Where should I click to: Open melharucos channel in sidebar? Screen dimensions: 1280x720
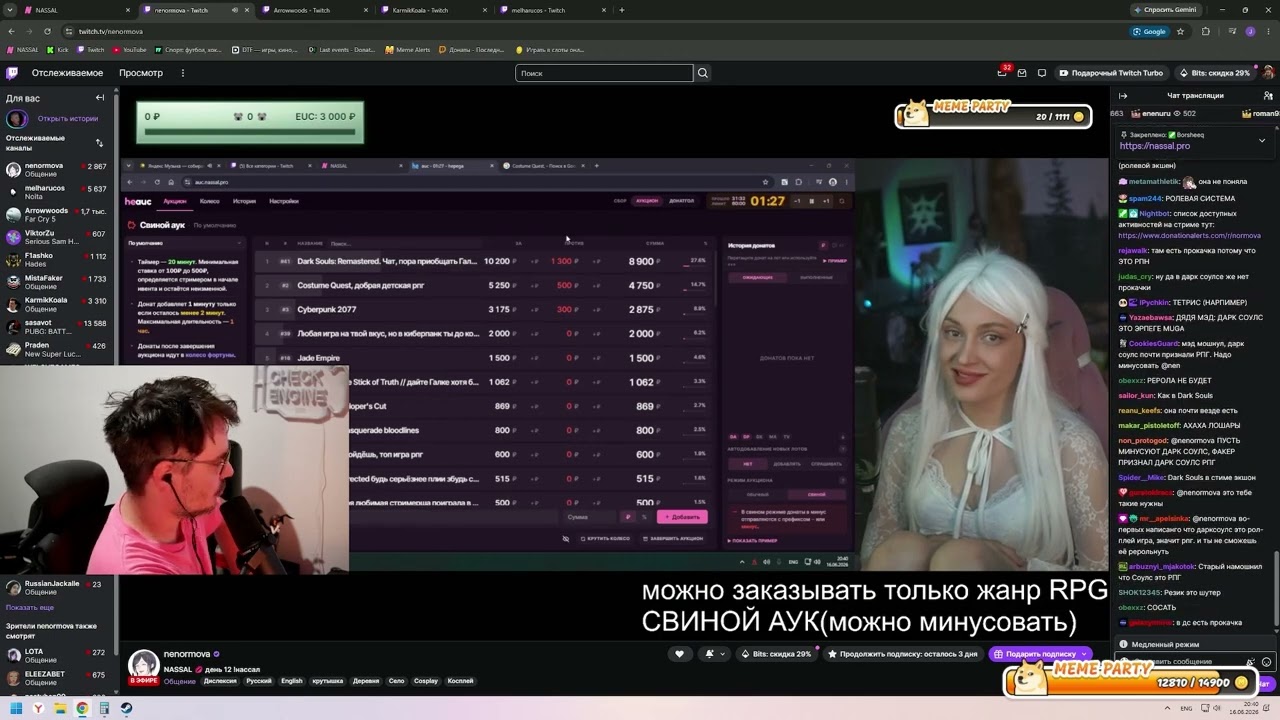[x=58, y=192]
